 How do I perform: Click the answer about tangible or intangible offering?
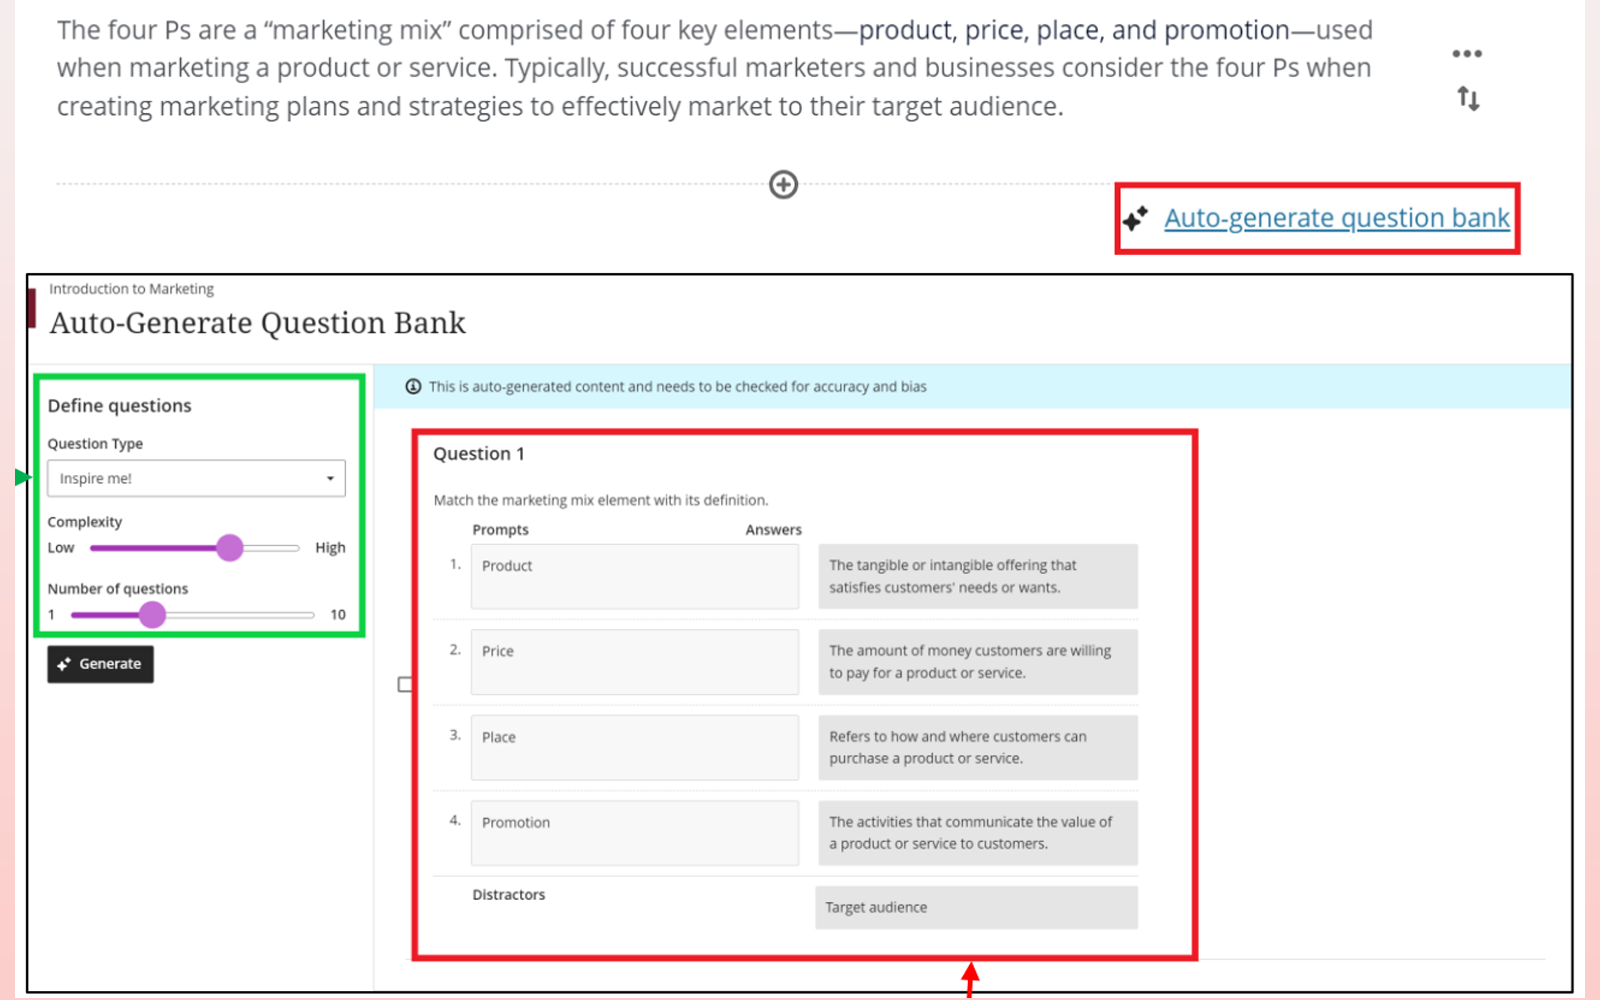coord(977,577)
